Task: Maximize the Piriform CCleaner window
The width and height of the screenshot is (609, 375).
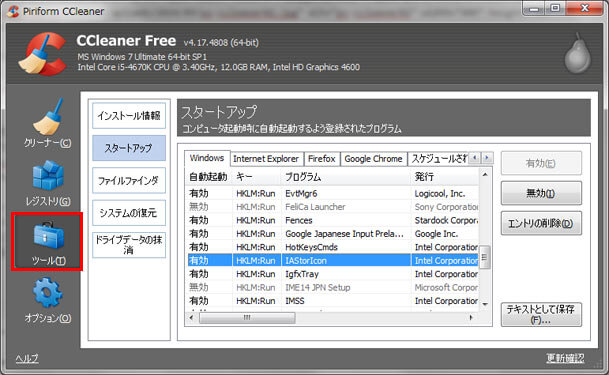Action: tap(555, 8)
